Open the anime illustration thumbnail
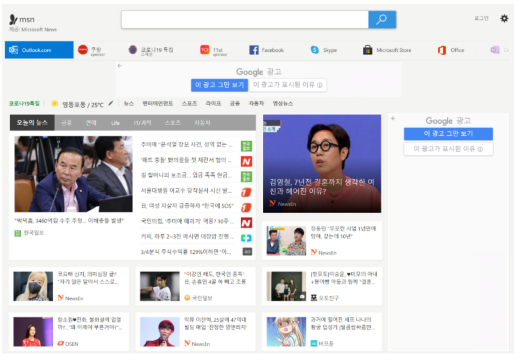 click(x=286, y=332)
